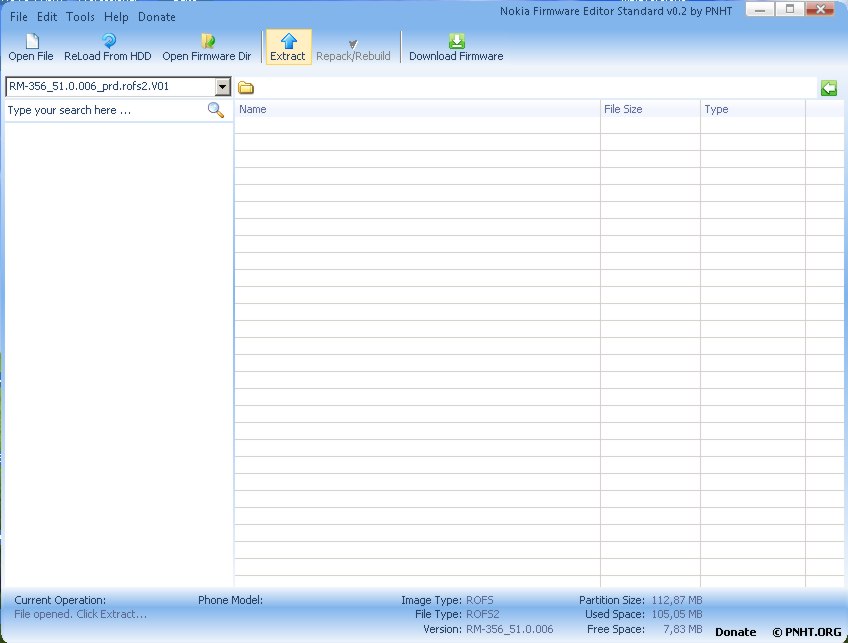Click the Image Type value ROFS
The height and width of the screenshot is (643, 848).
(479, 600)
